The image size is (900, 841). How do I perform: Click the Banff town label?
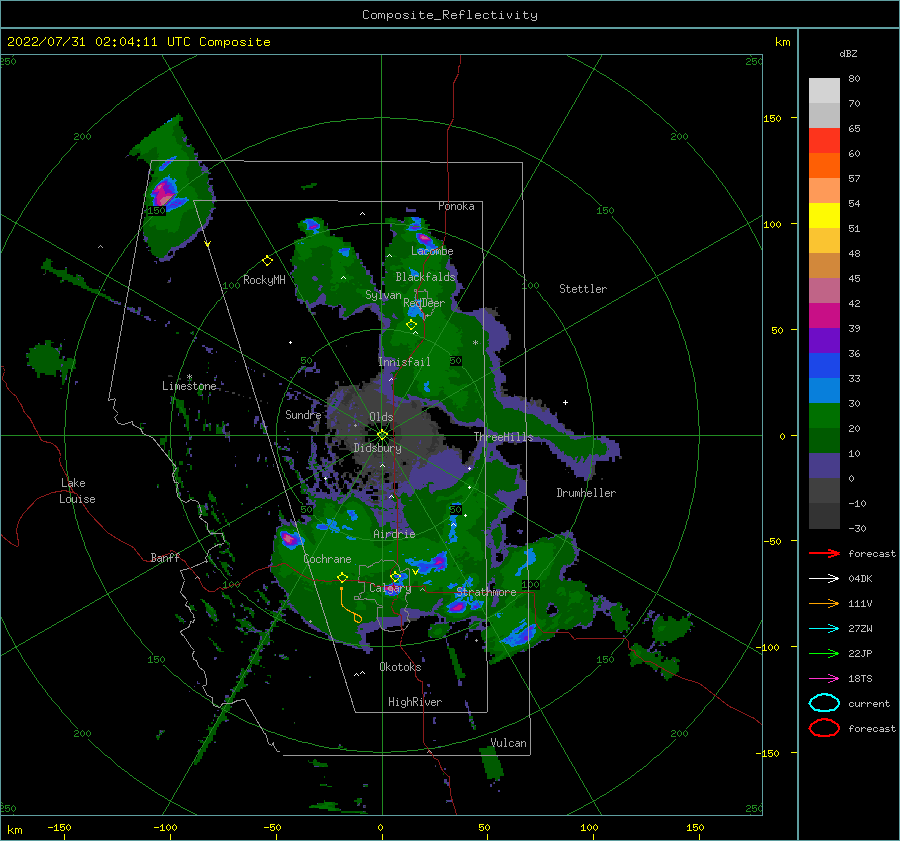pos(165,557)
